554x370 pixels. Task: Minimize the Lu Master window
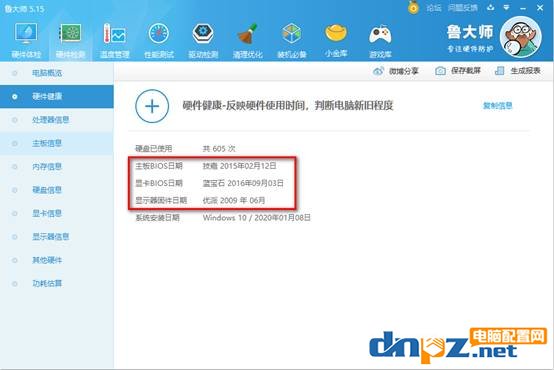pyautogui.click(x=523, y=8)
